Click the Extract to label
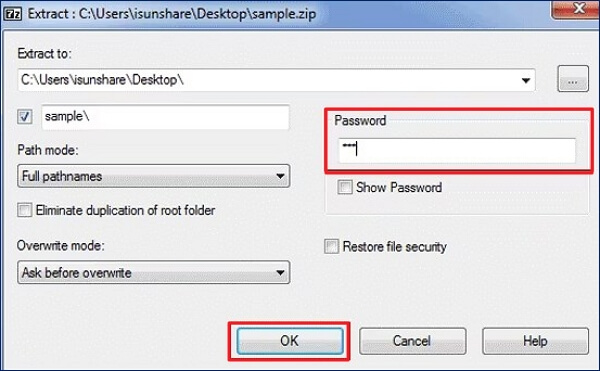 pos(44,54)
